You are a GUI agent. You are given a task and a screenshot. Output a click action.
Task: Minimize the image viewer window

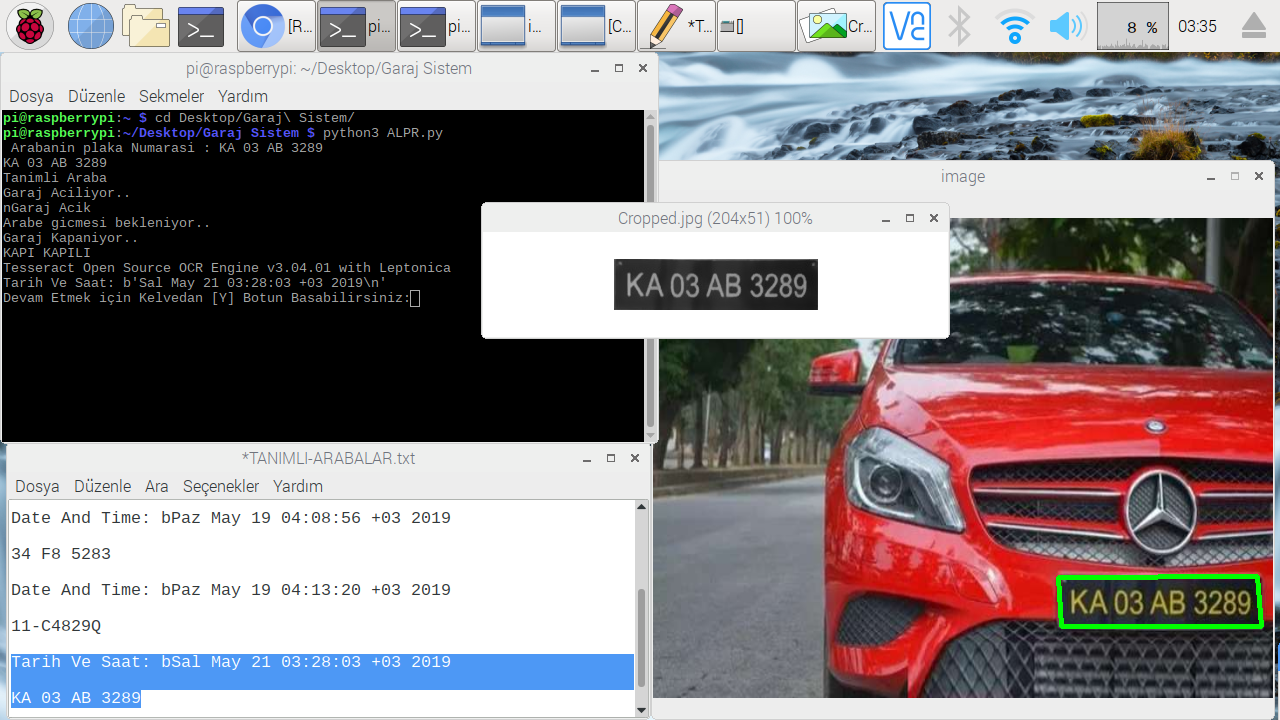pos(1210,175)
